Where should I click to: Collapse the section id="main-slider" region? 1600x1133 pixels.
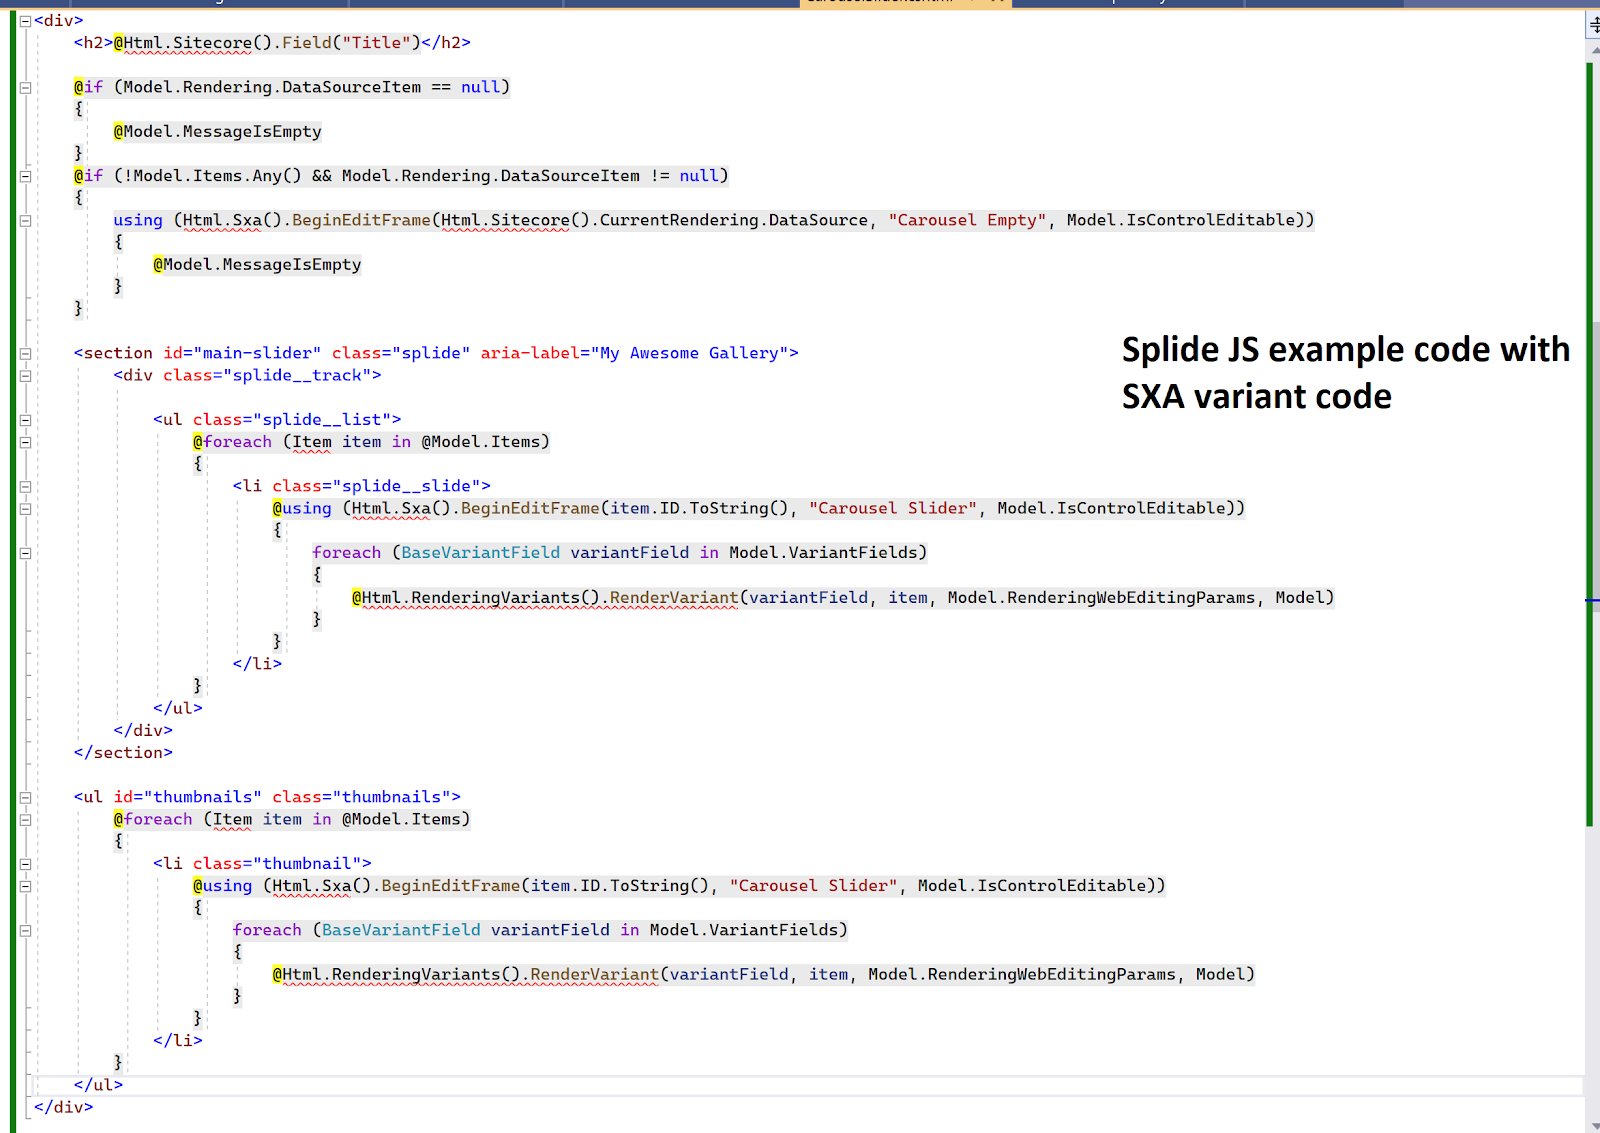tap(26, 353)
